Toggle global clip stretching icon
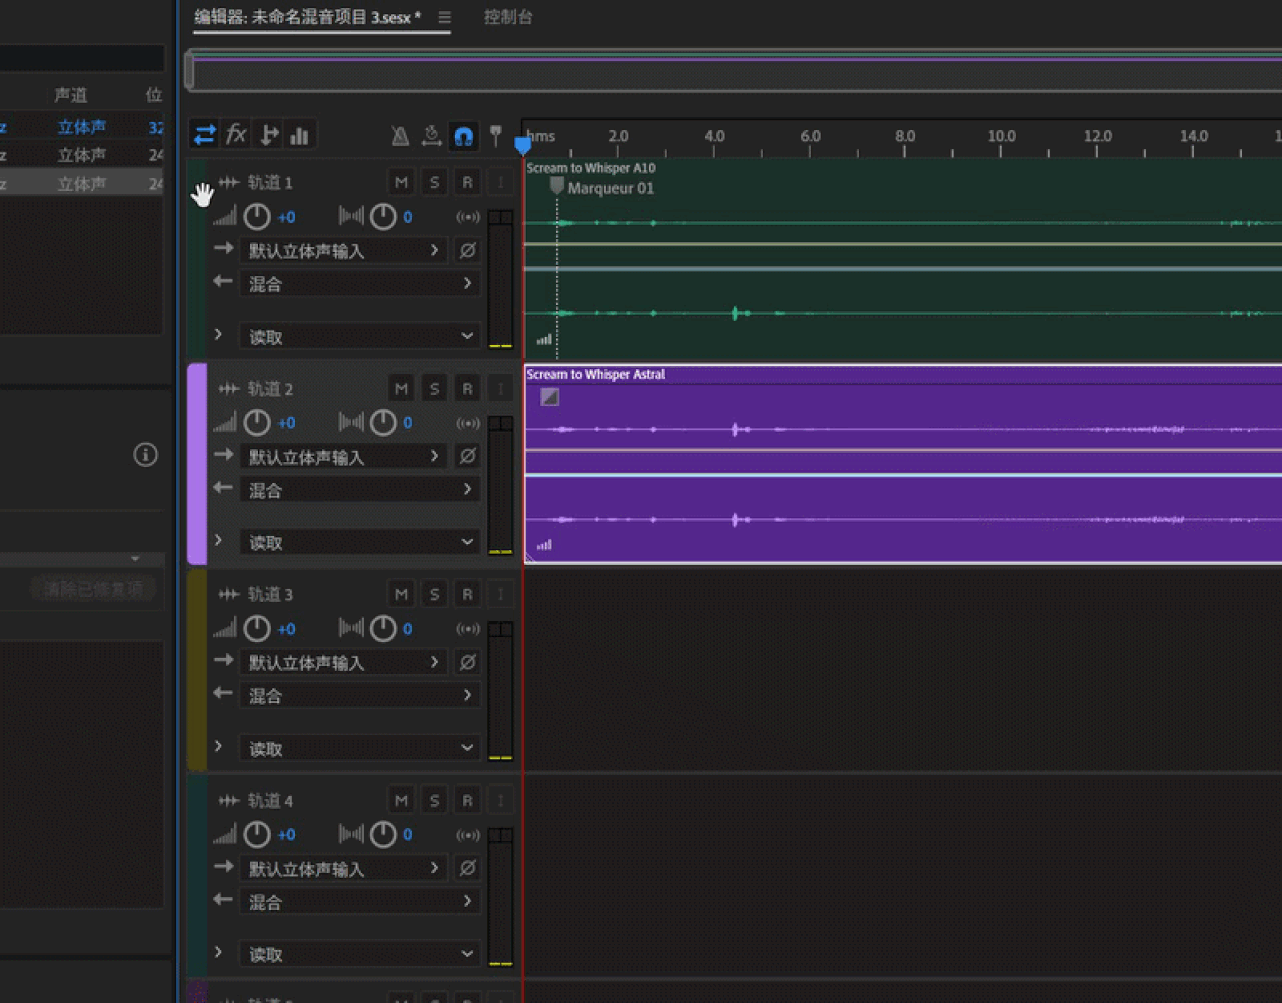Viewport: 1282px width, 1003px height. [431, 136]
